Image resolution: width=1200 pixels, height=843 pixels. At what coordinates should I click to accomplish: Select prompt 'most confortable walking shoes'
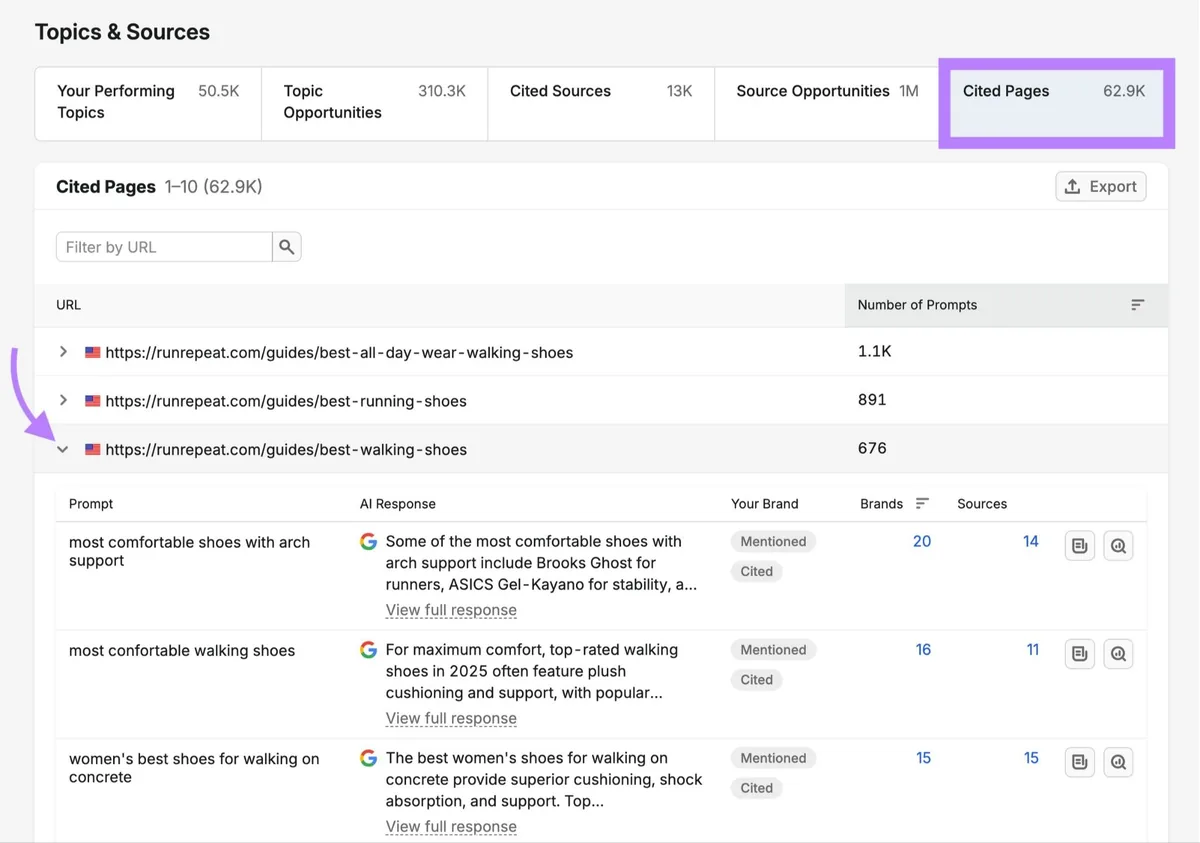coord(182,651)
